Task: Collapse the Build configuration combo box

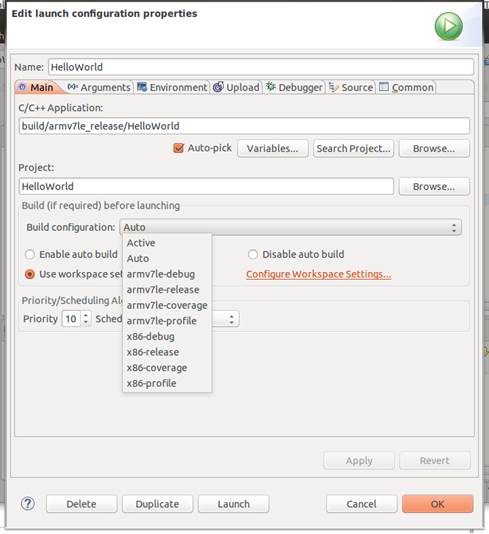Action: pyautogui.click(x=290, y=227)
